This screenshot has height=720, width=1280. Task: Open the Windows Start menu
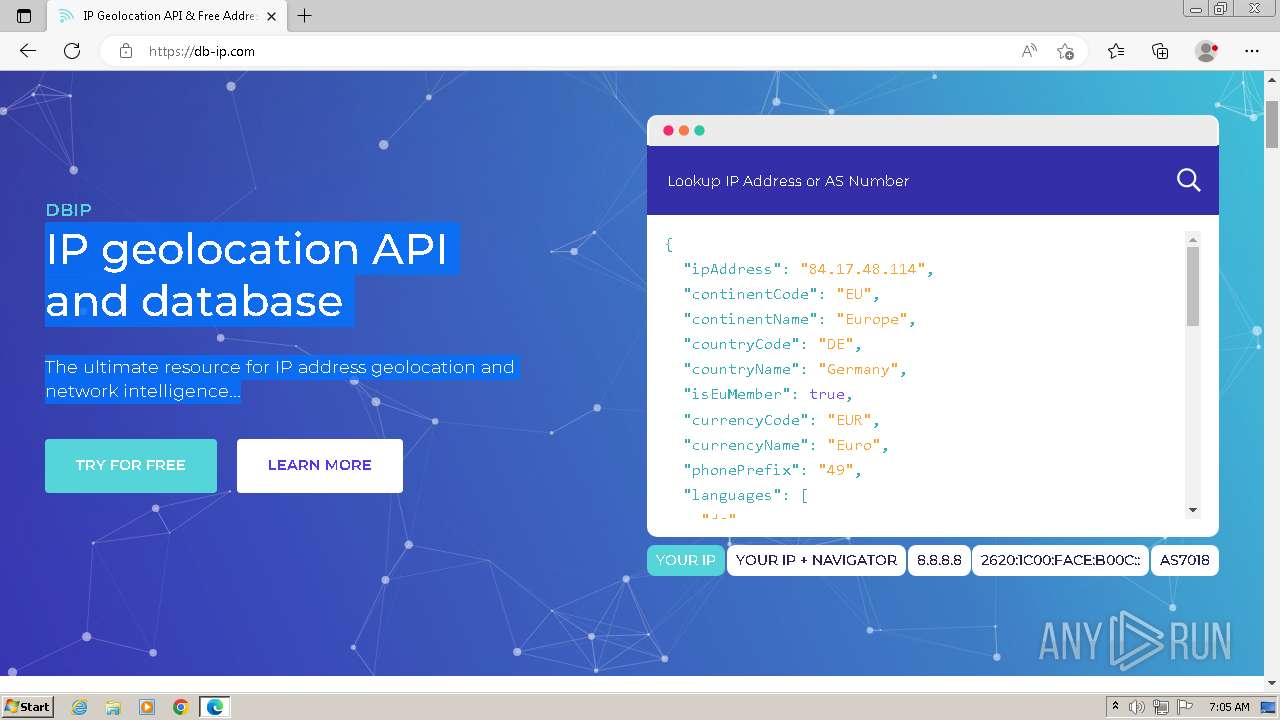(27, 707)
